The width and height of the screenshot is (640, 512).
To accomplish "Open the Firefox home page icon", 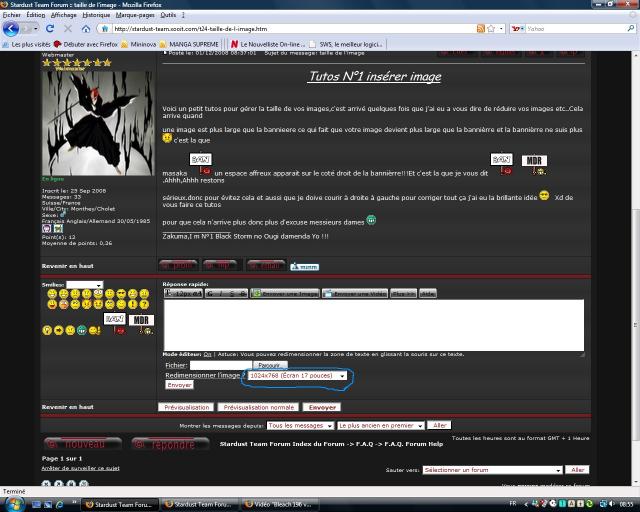I will pyautogui.click(x=86, y=29).
